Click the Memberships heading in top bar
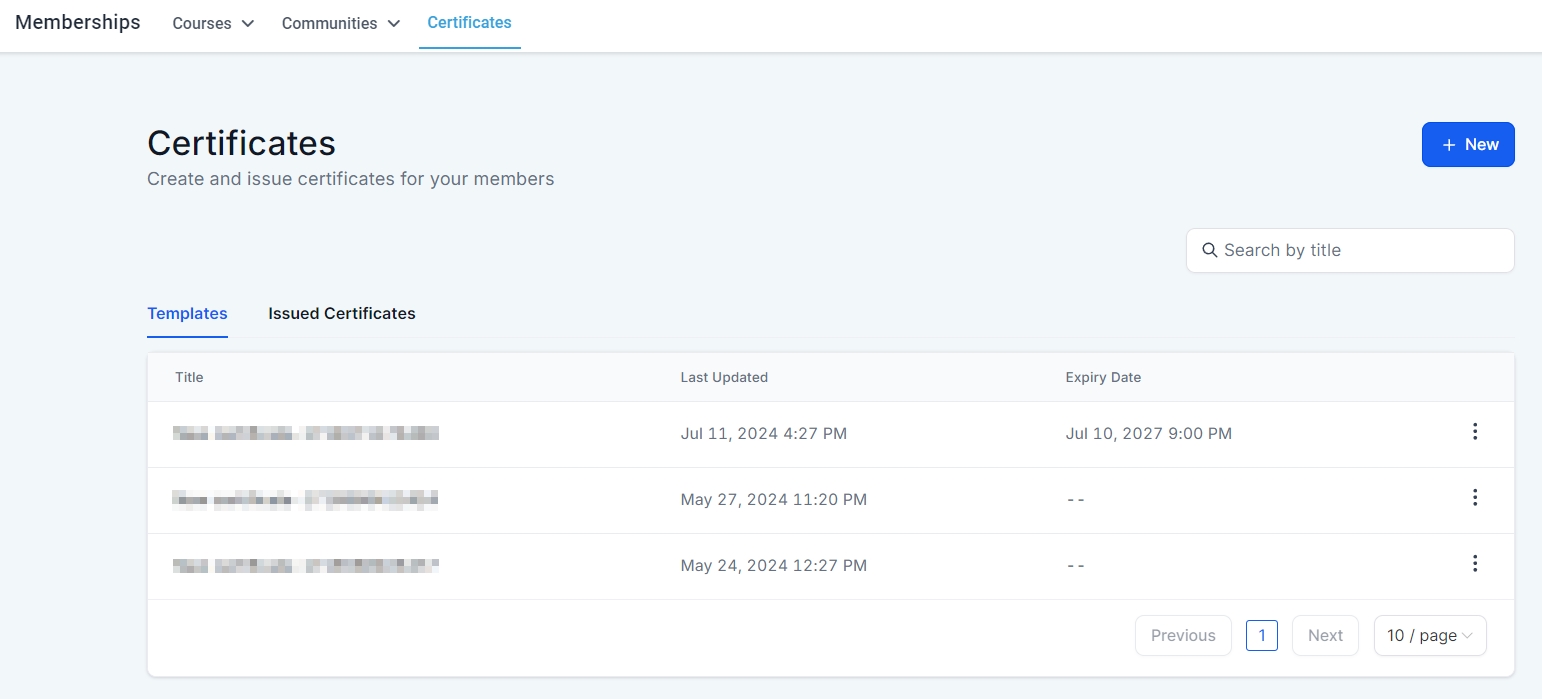Viewport: 1542px width, 699px height. point(78,22)
